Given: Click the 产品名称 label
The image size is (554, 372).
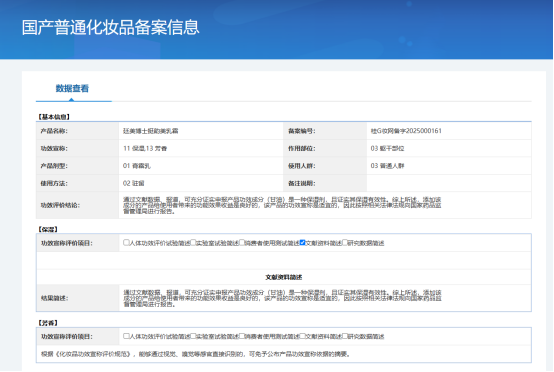Looking at the screenshot, I should coord(54,131).
